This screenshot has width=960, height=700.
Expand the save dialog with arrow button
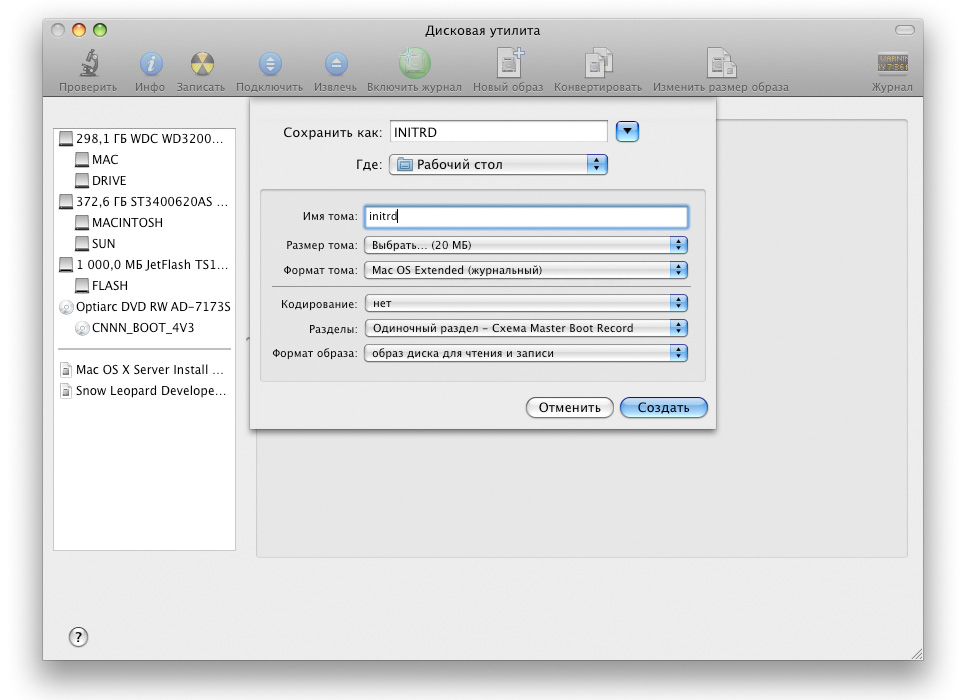627,132
